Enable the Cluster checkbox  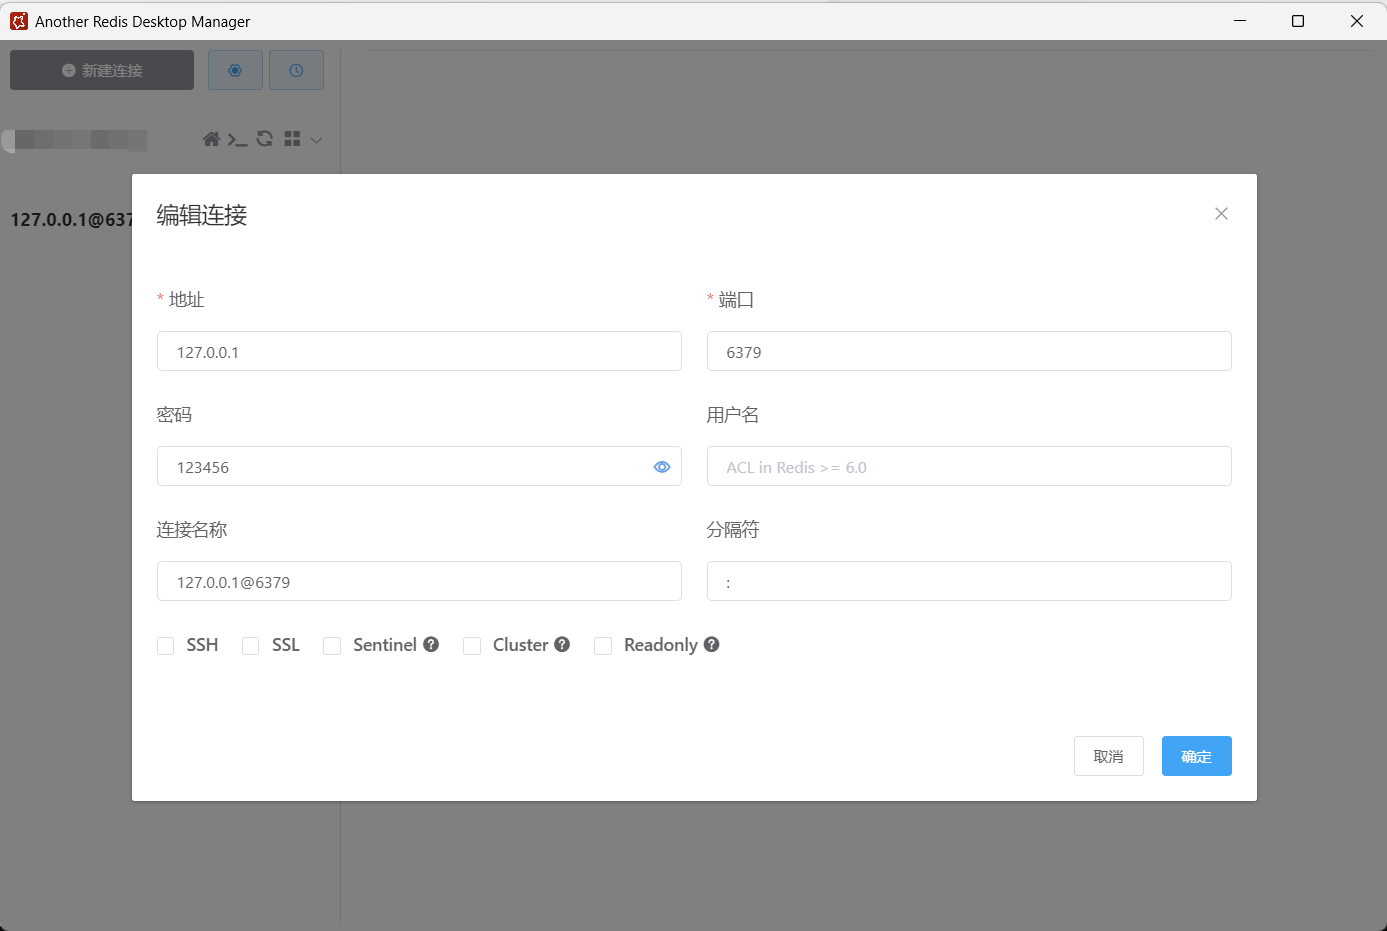[472, 646]
